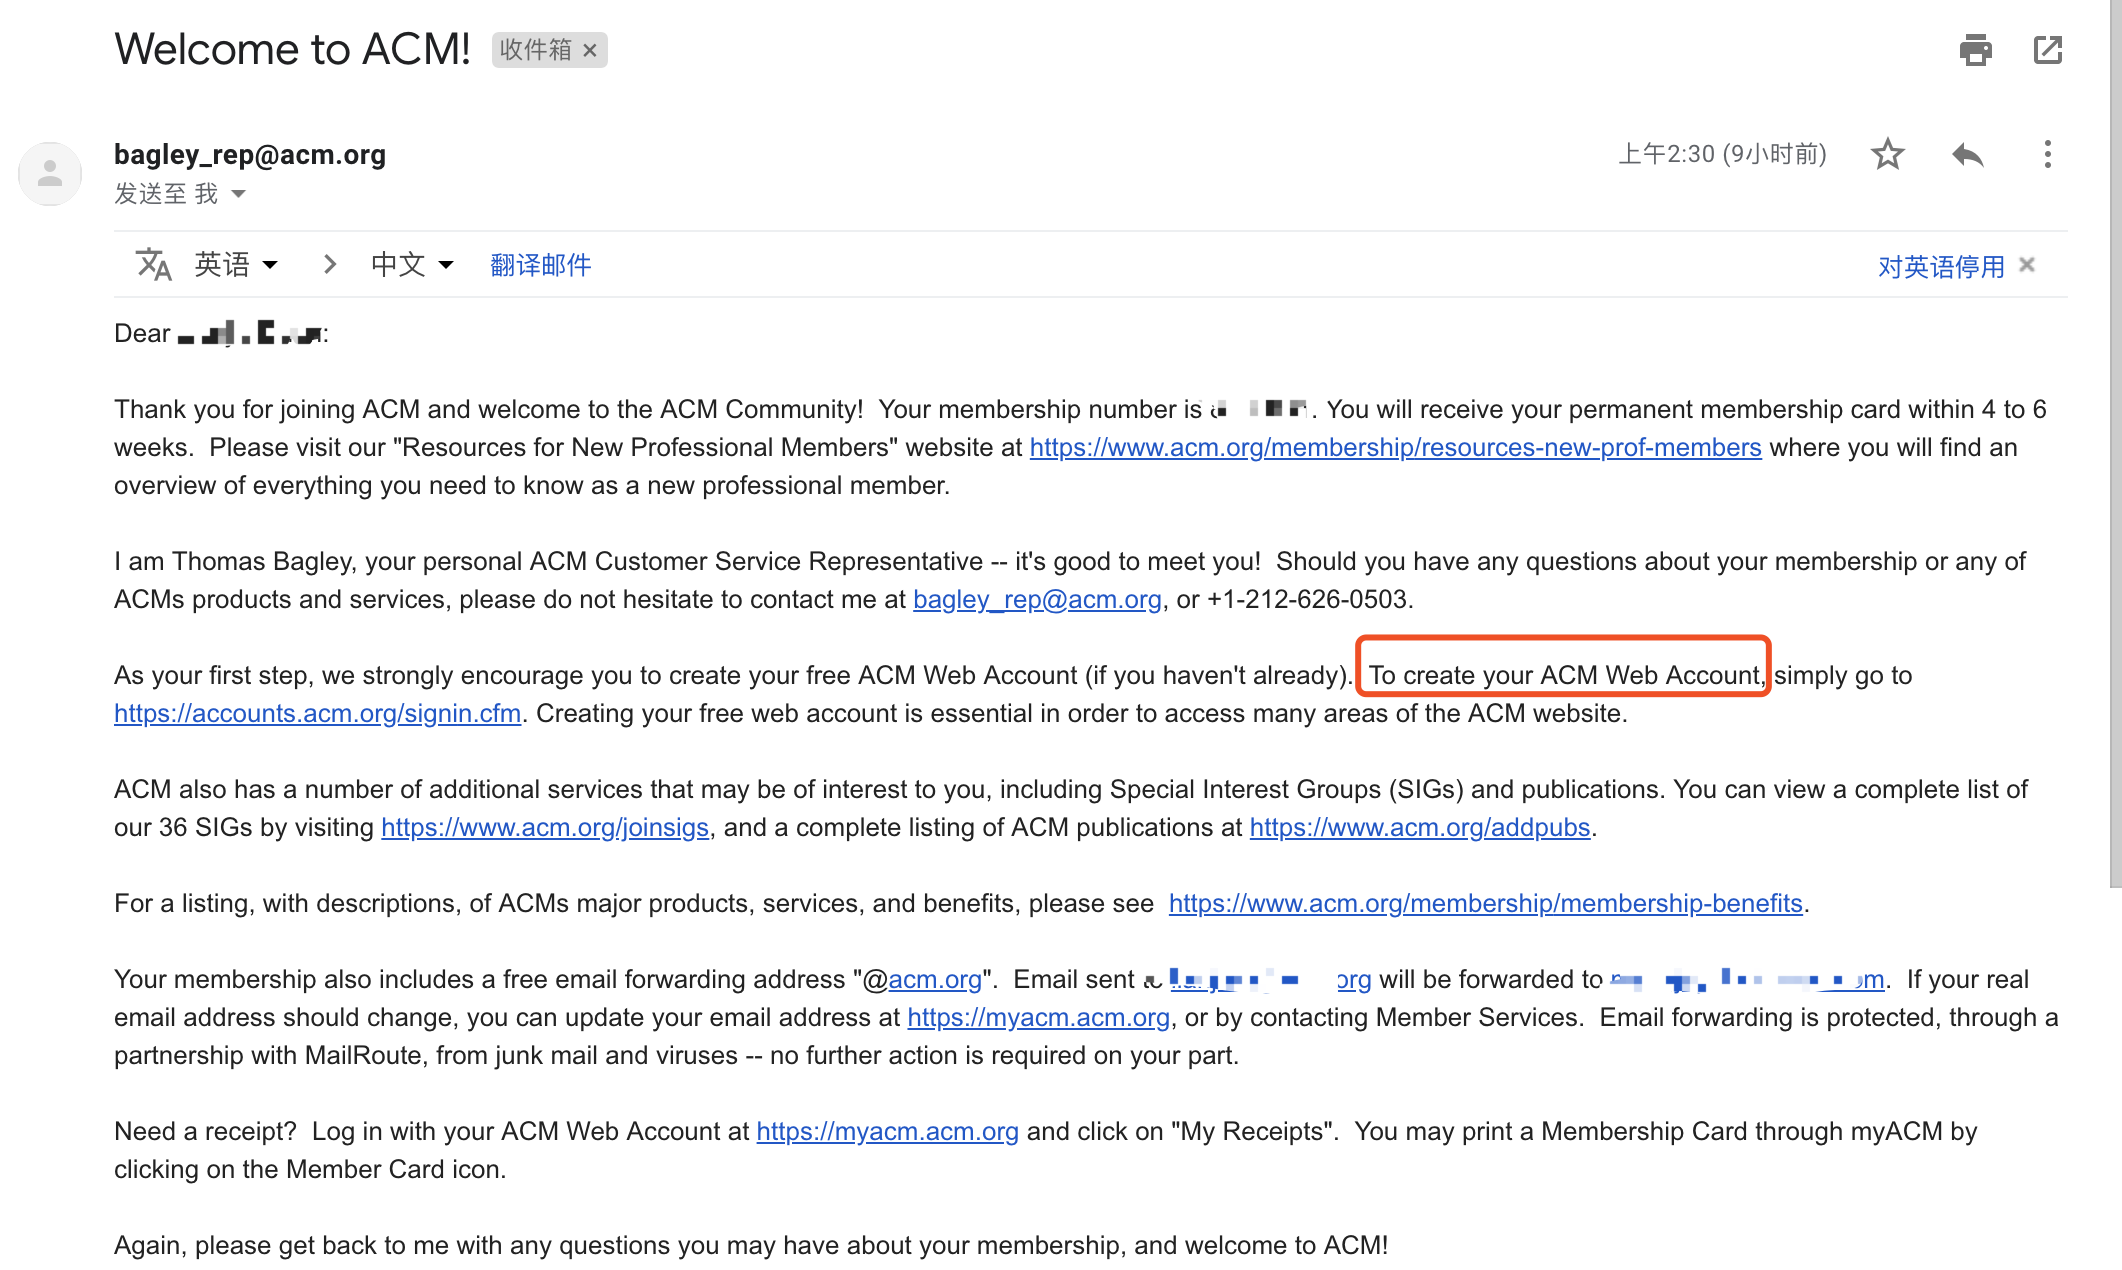
Task: Click the reply arrow icon
Action: coord(1967,154)
